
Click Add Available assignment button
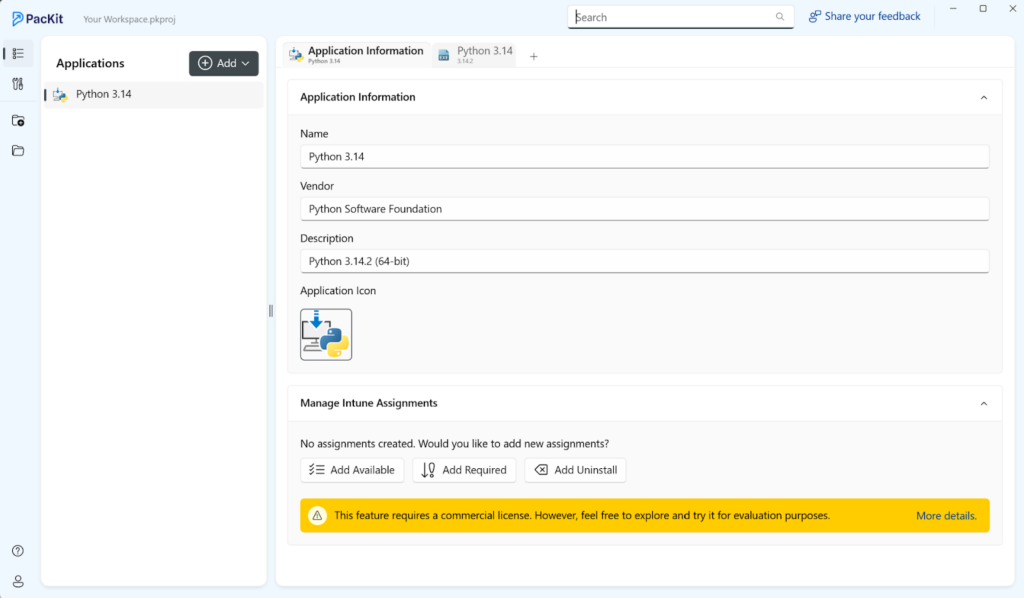click(352, 469)
